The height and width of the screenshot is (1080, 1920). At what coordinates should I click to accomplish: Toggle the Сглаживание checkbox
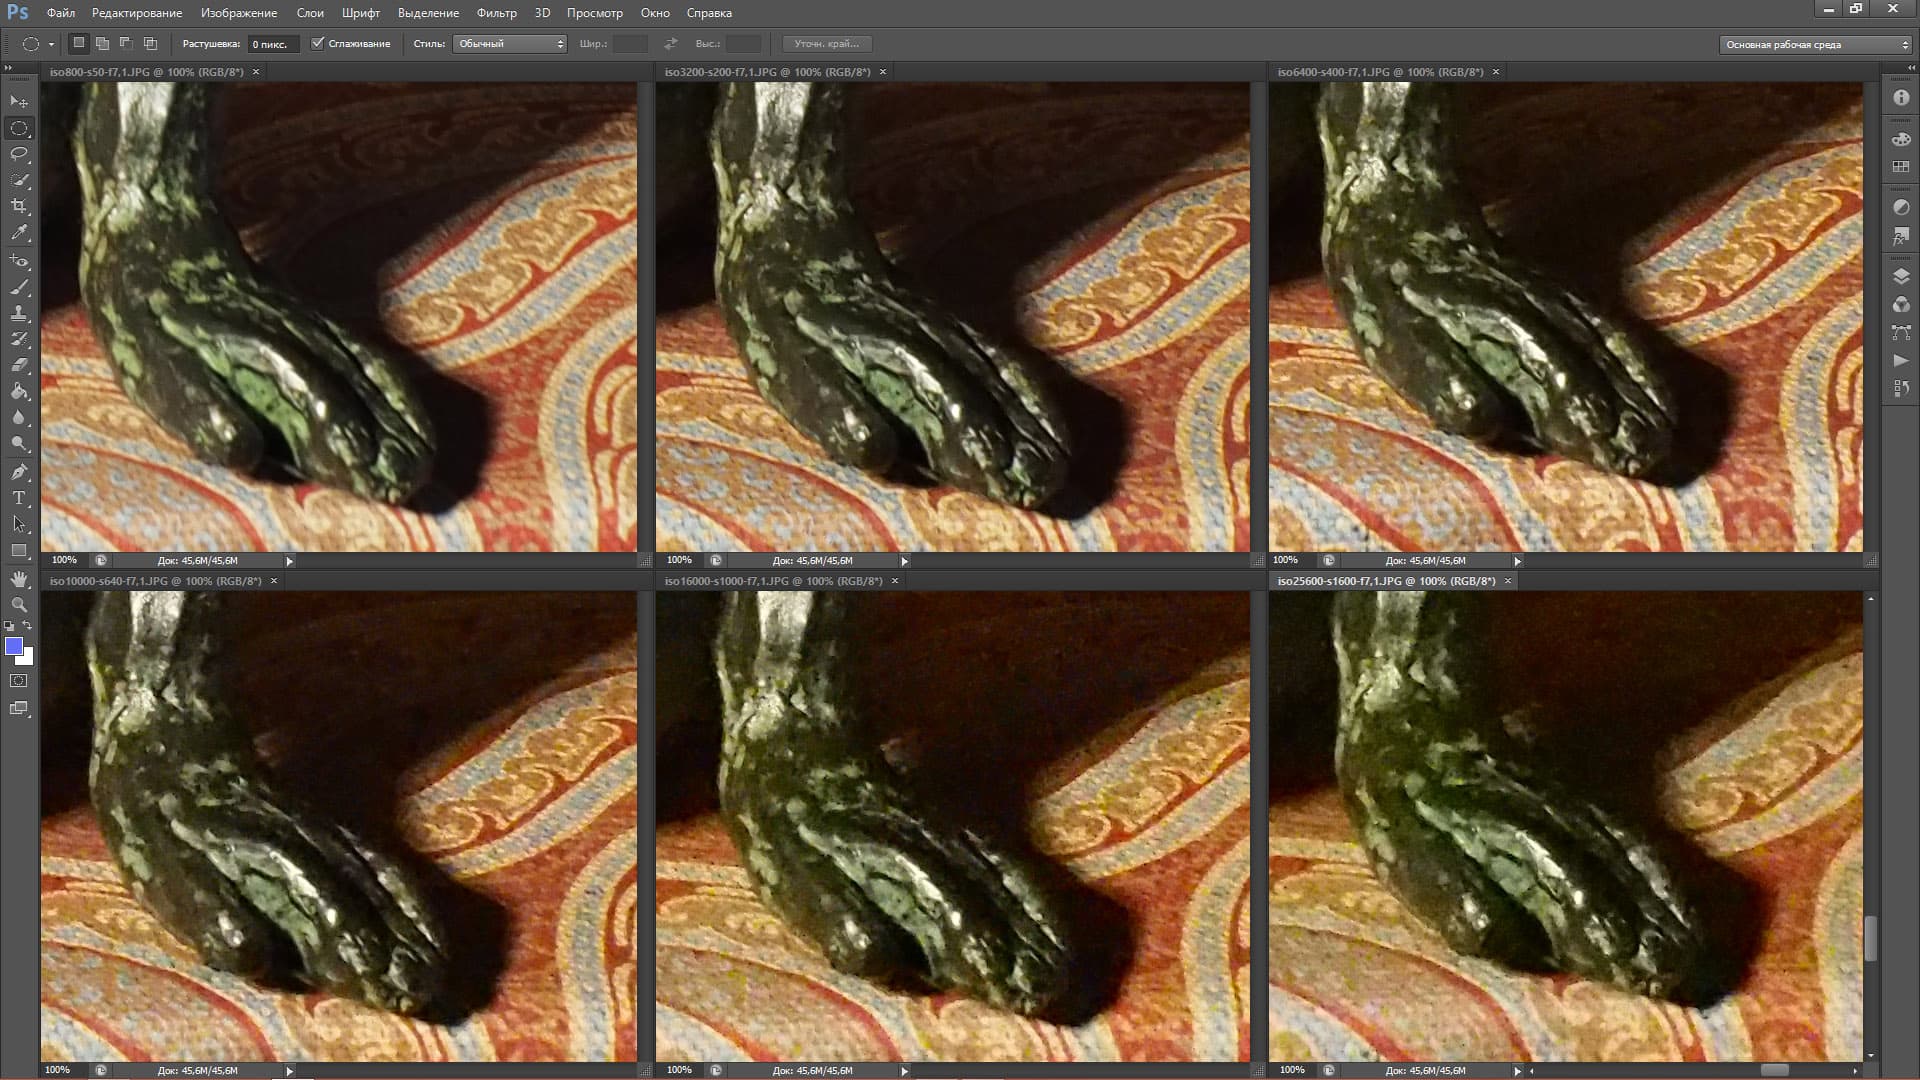[318, 44]
